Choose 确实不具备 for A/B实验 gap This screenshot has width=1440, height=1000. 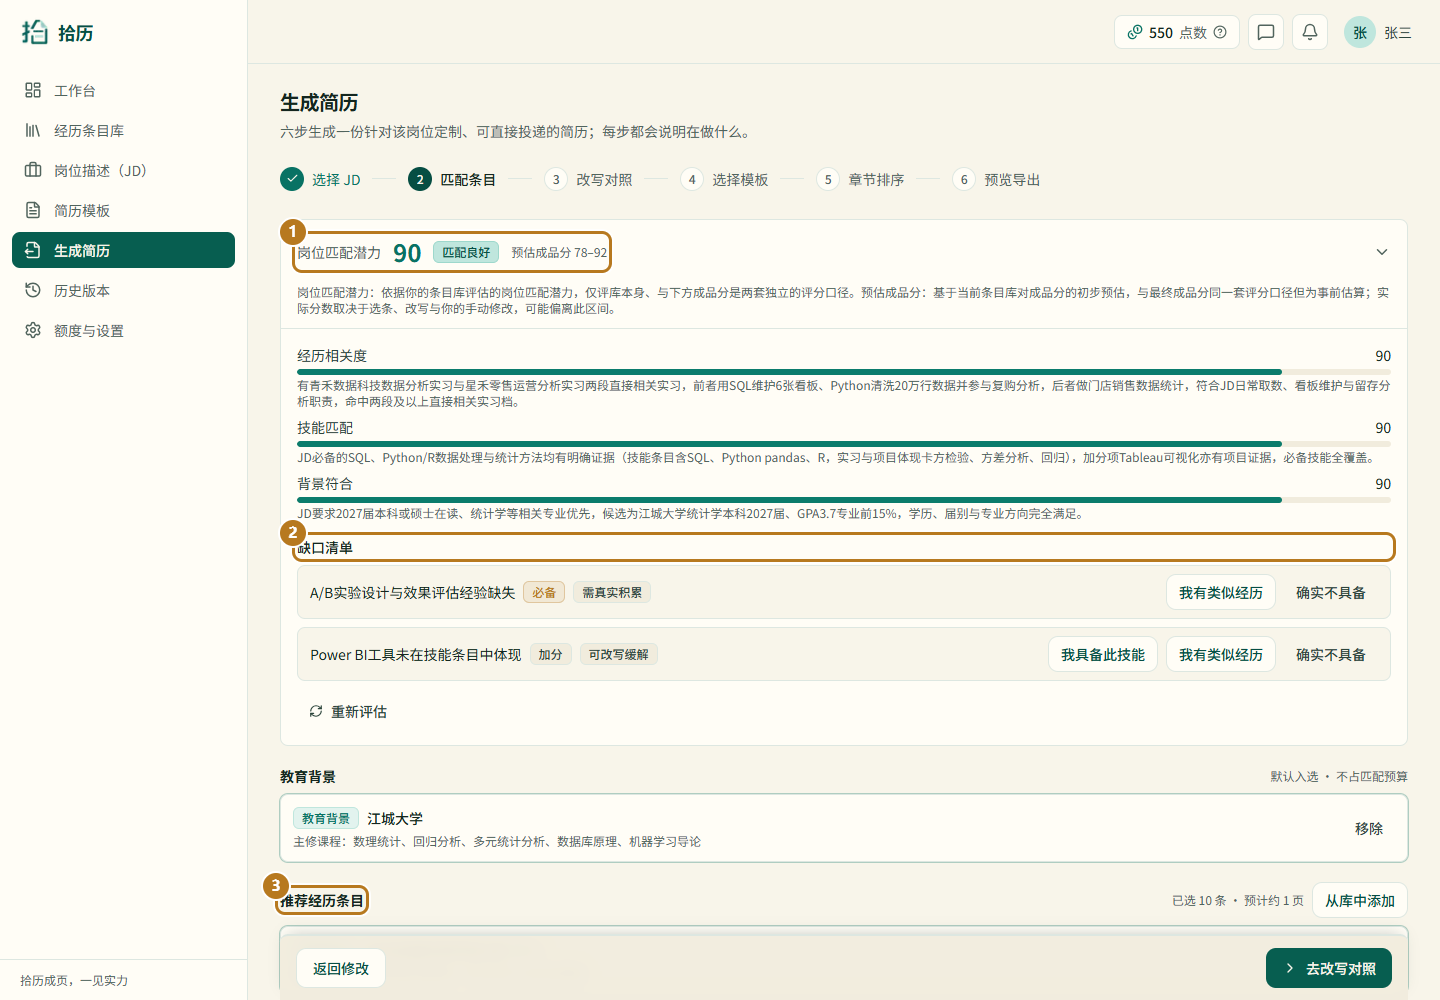[x=1331, y=592]
